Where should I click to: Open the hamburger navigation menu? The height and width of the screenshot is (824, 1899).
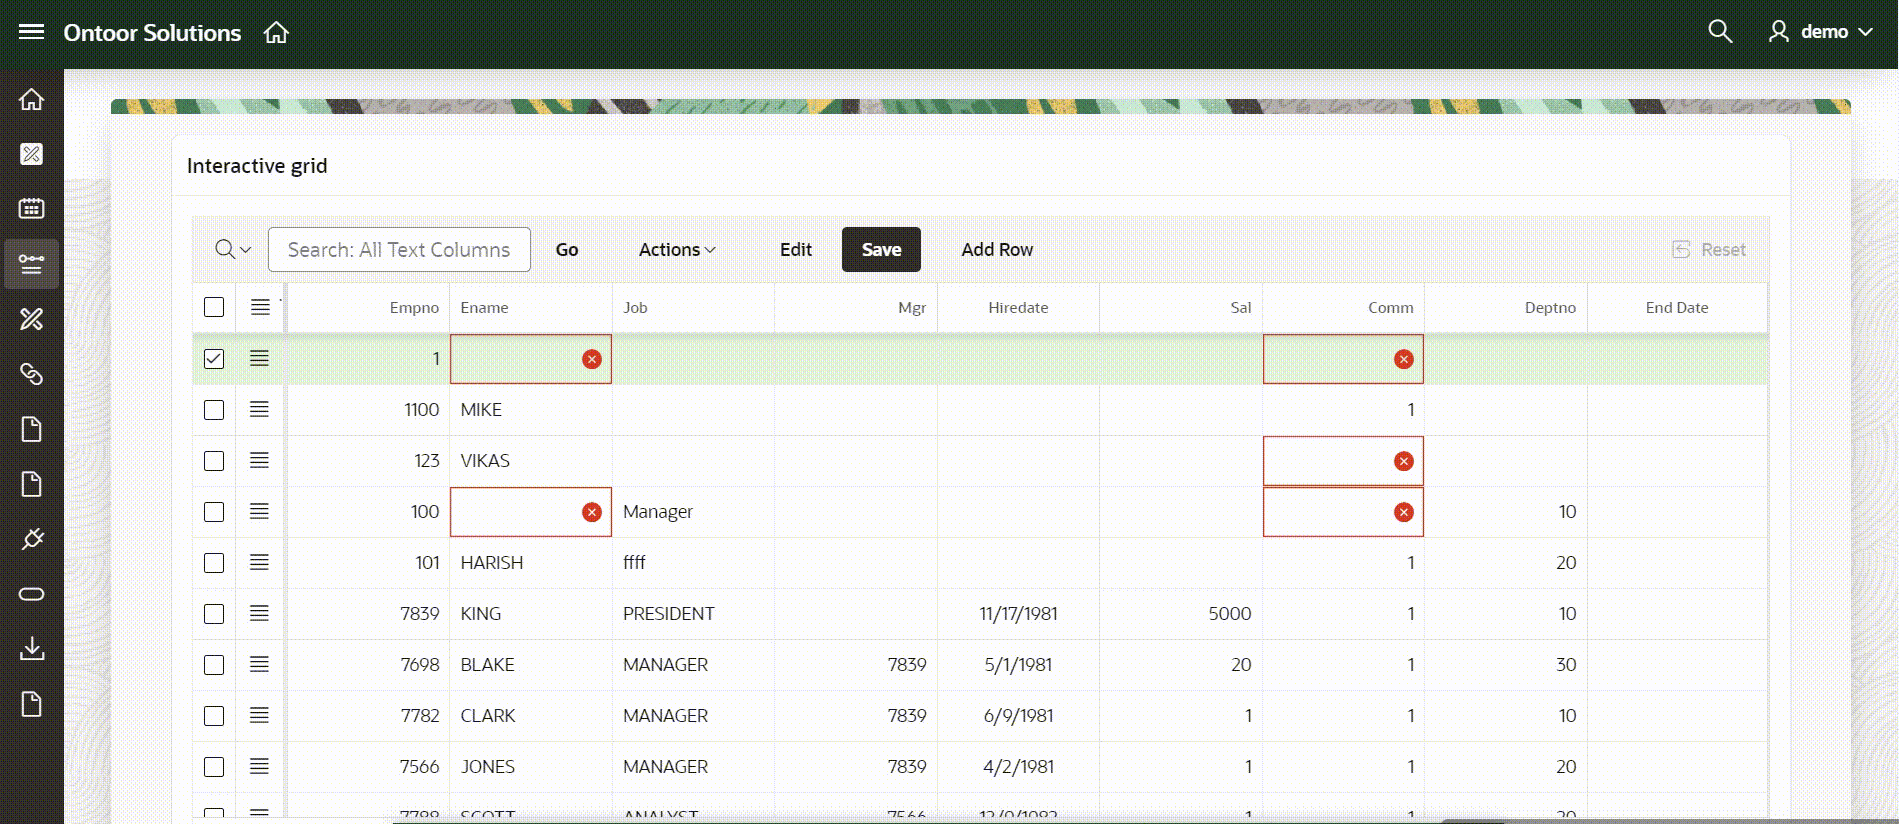[x=31, y=32]
